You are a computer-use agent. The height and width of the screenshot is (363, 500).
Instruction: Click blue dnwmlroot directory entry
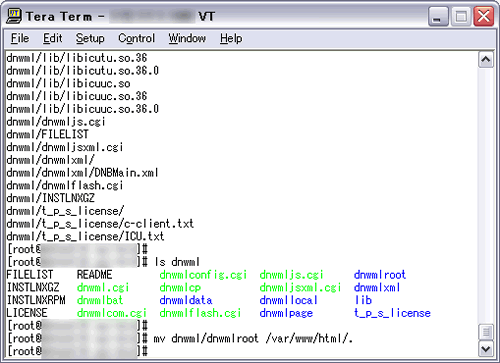(380, 275)
